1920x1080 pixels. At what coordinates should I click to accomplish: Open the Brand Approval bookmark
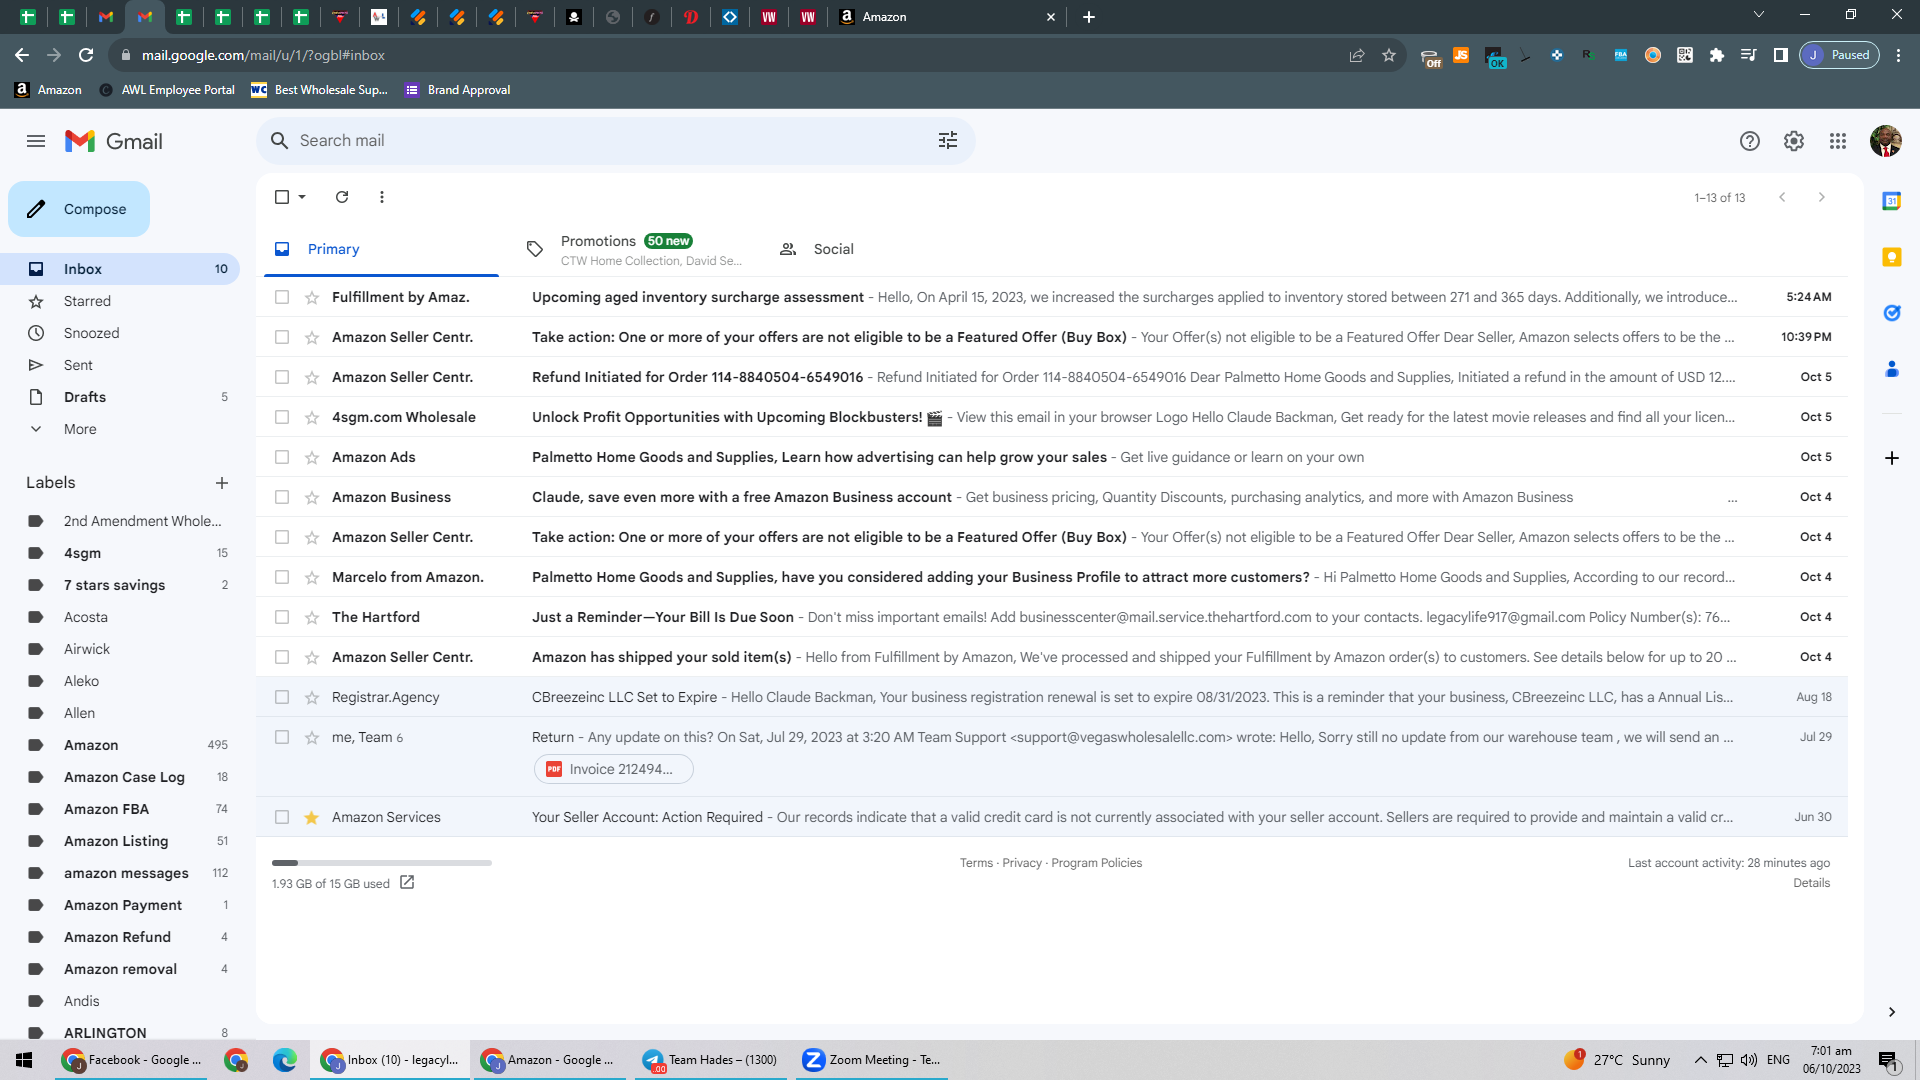(x=458, y=90)
